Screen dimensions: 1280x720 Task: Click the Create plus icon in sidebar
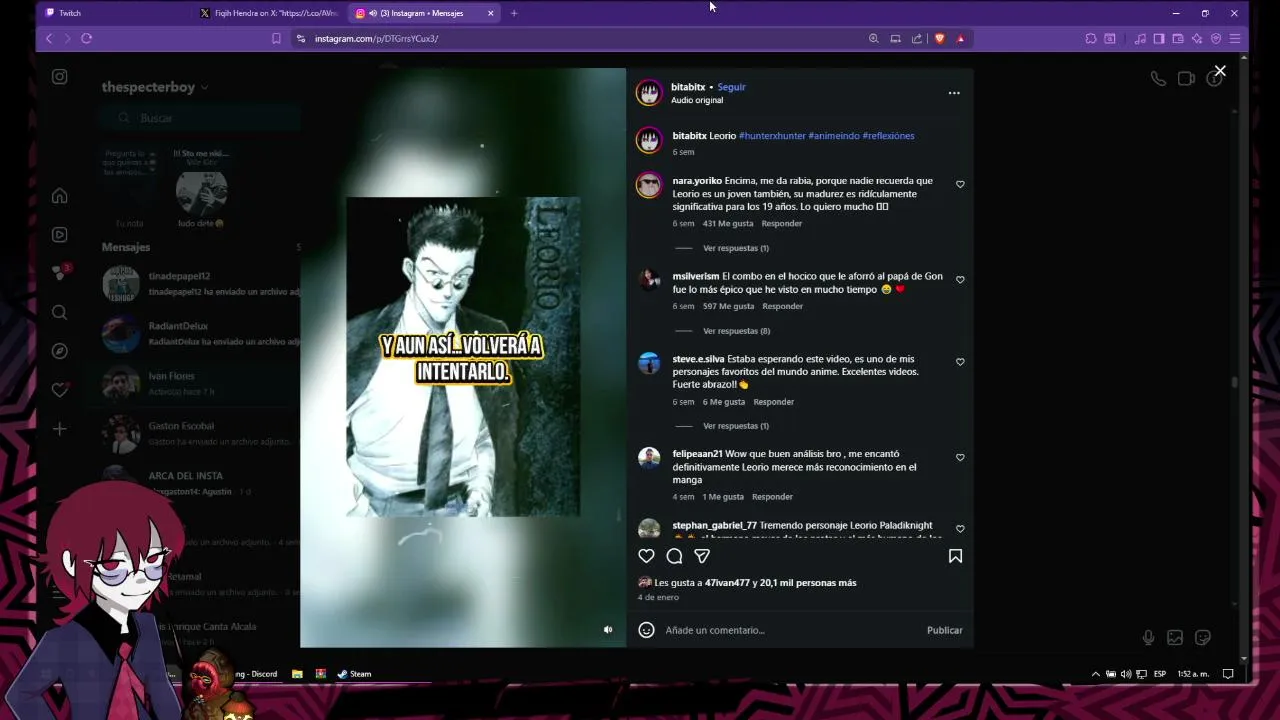(60, 429)
